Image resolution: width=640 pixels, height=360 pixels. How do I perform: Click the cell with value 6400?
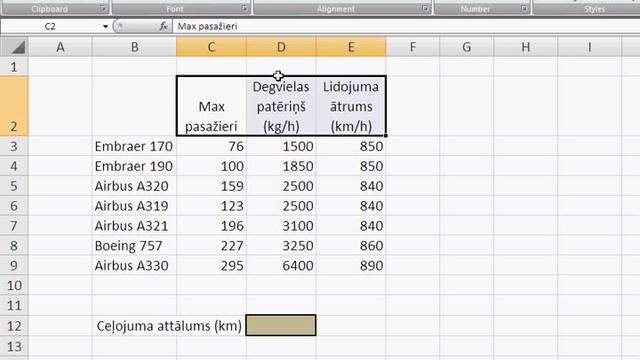point(281,266)
